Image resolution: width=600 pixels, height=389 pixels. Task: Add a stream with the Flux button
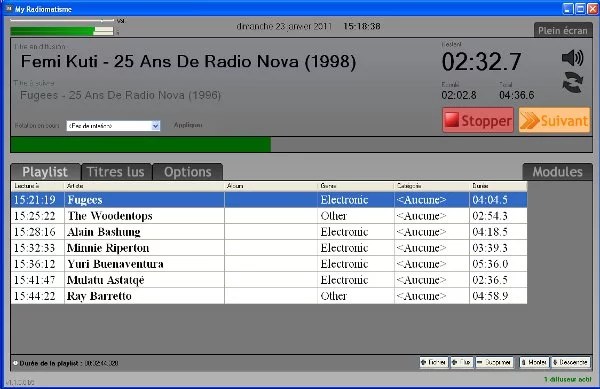click(461, 362)
